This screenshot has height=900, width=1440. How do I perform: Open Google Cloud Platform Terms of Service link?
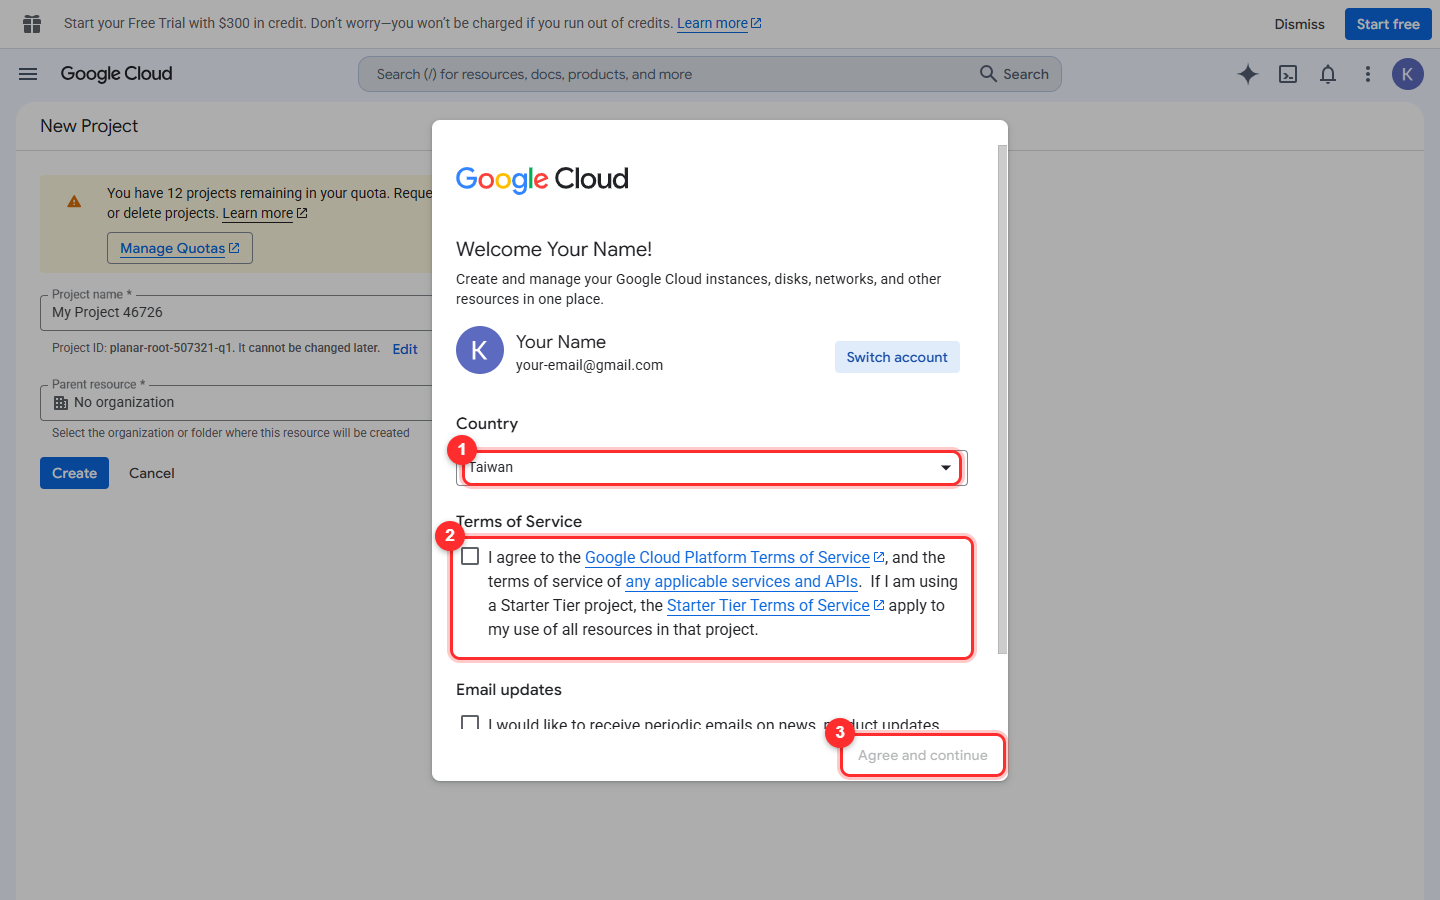click(x=734, y=557)
